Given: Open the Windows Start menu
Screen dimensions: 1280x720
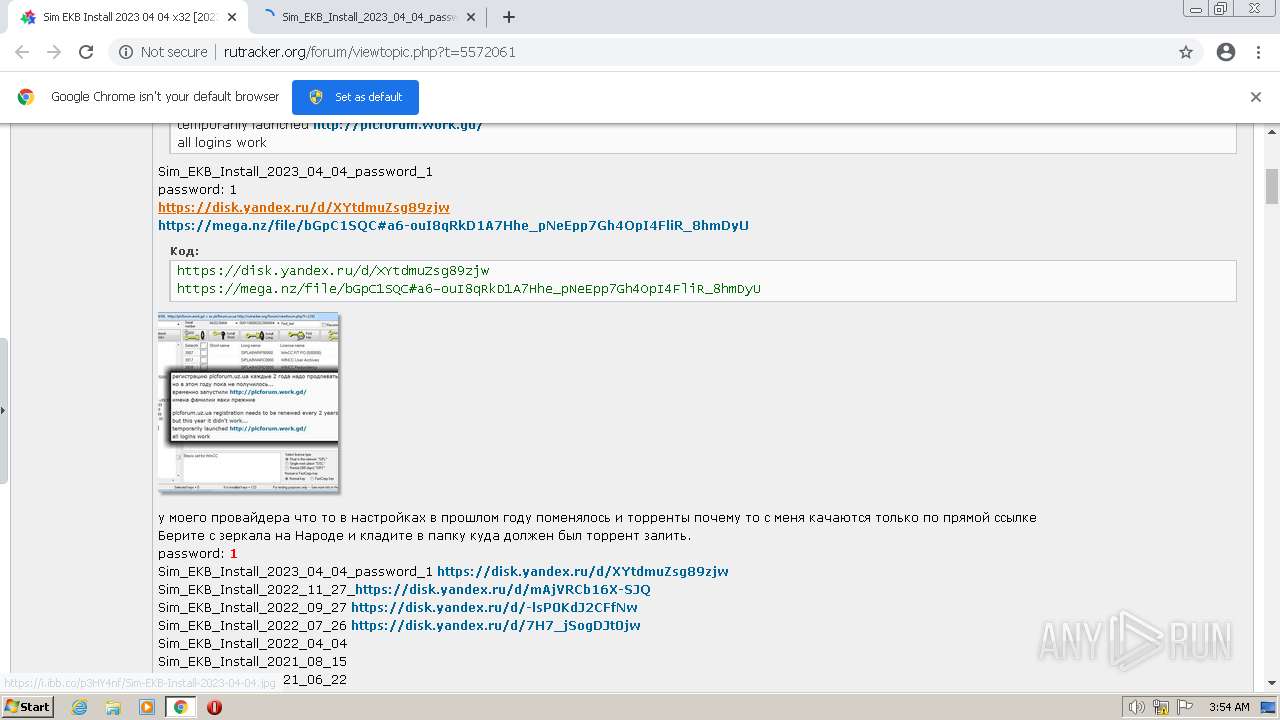Looking at the screenshot, I should coord(27,707).
